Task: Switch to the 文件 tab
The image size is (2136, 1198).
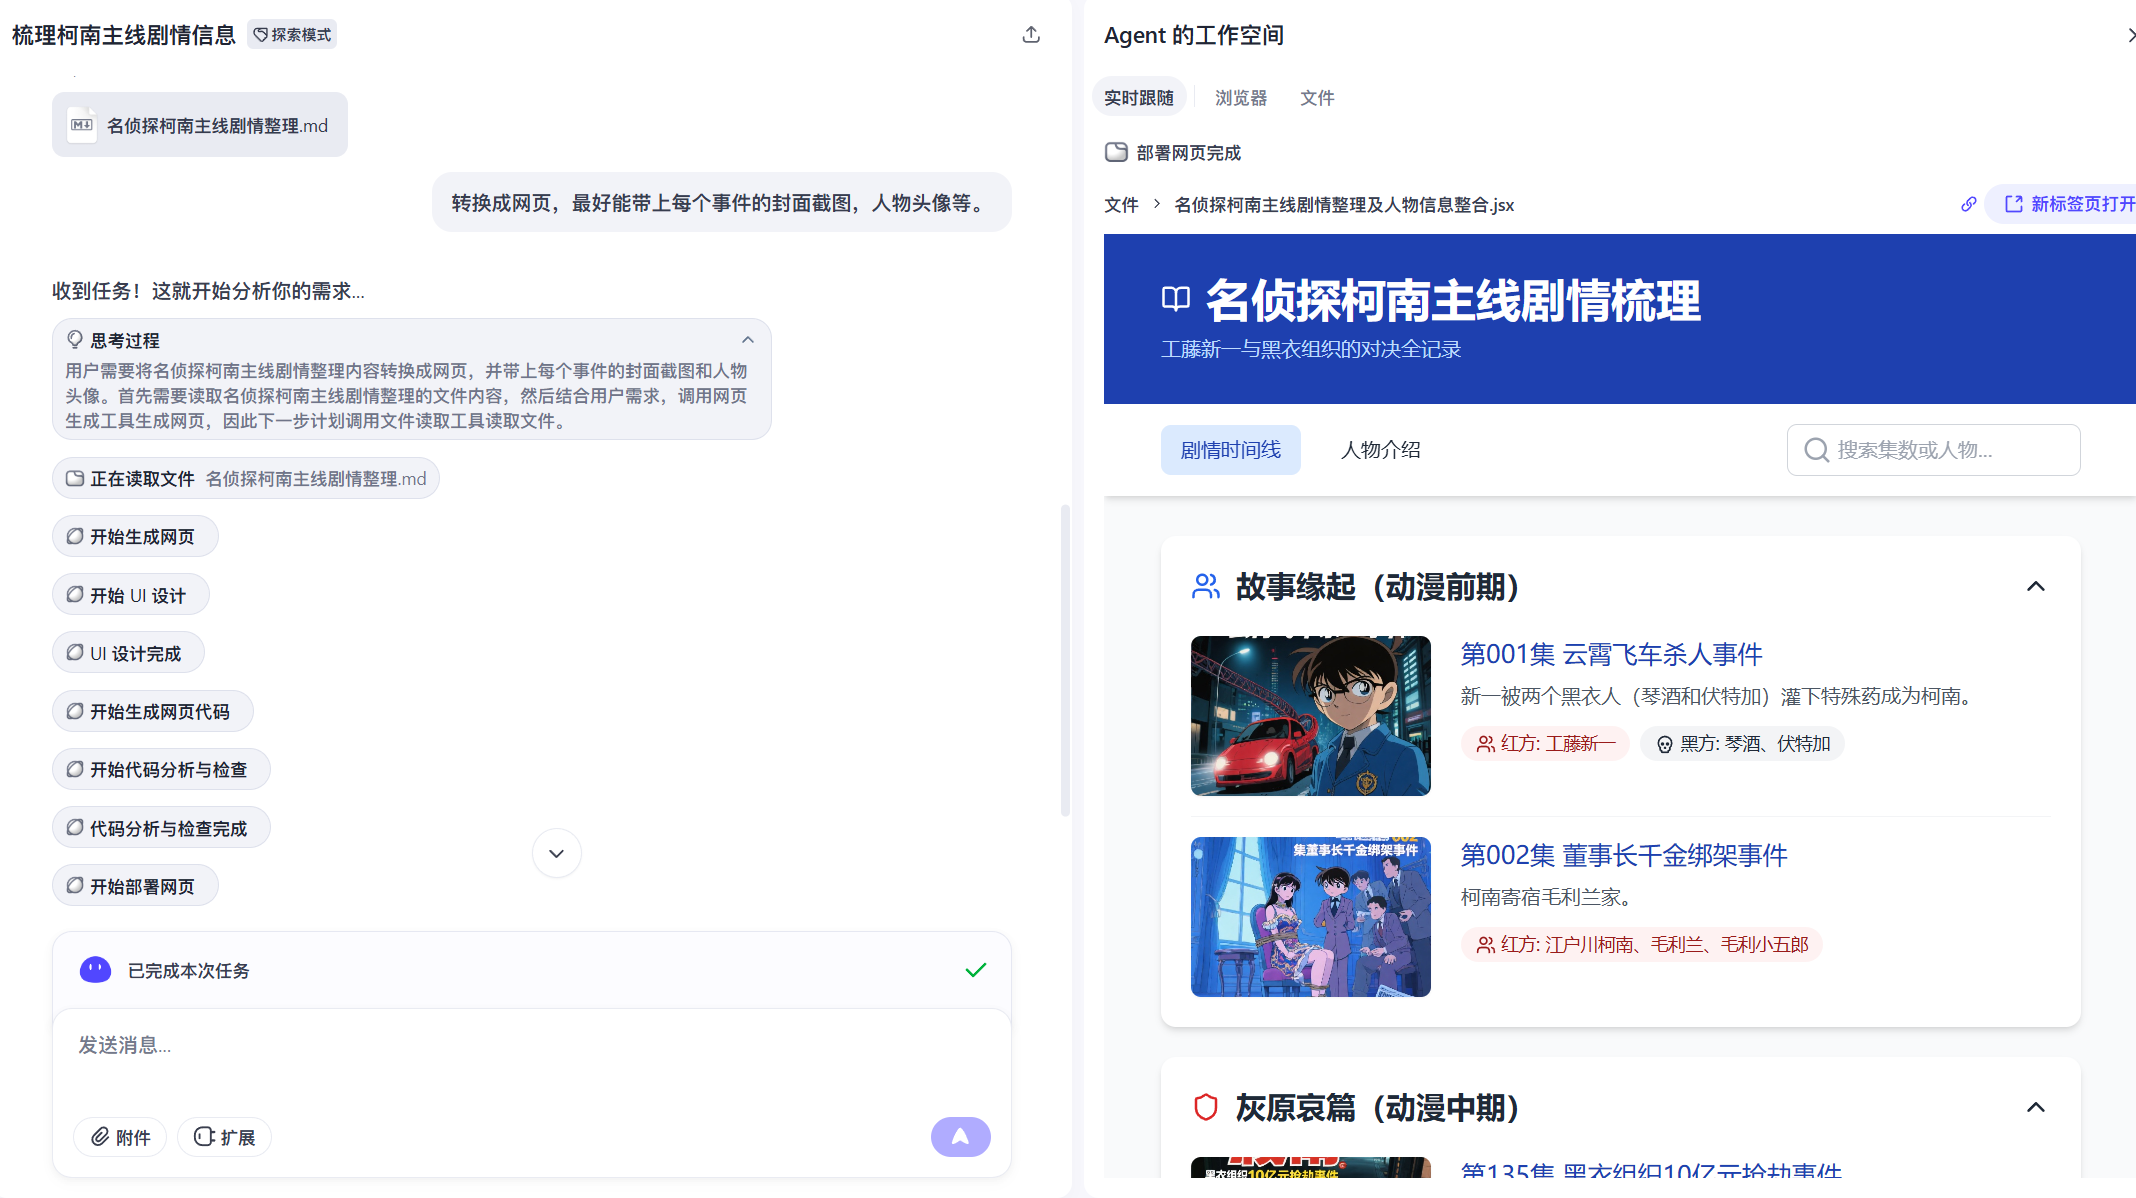Action: coord(1317,98)
